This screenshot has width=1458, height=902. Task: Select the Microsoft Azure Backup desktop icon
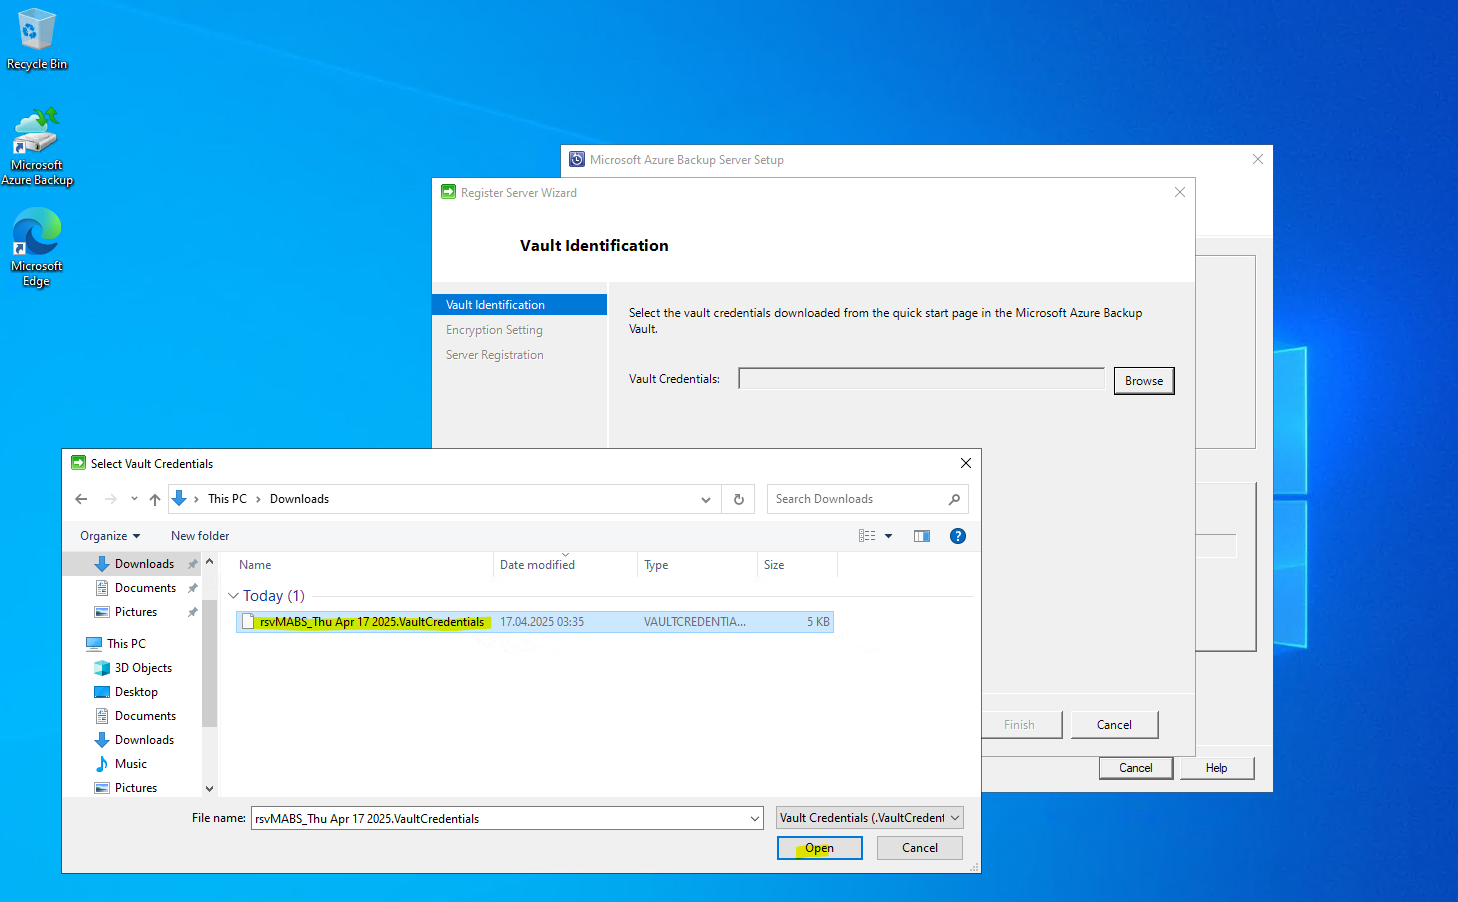coord(37,147)
